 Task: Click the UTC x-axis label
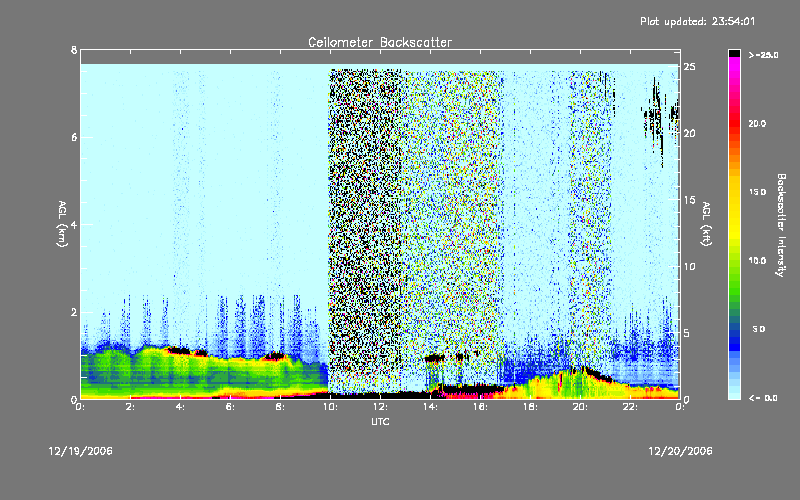tap(380, 421)
